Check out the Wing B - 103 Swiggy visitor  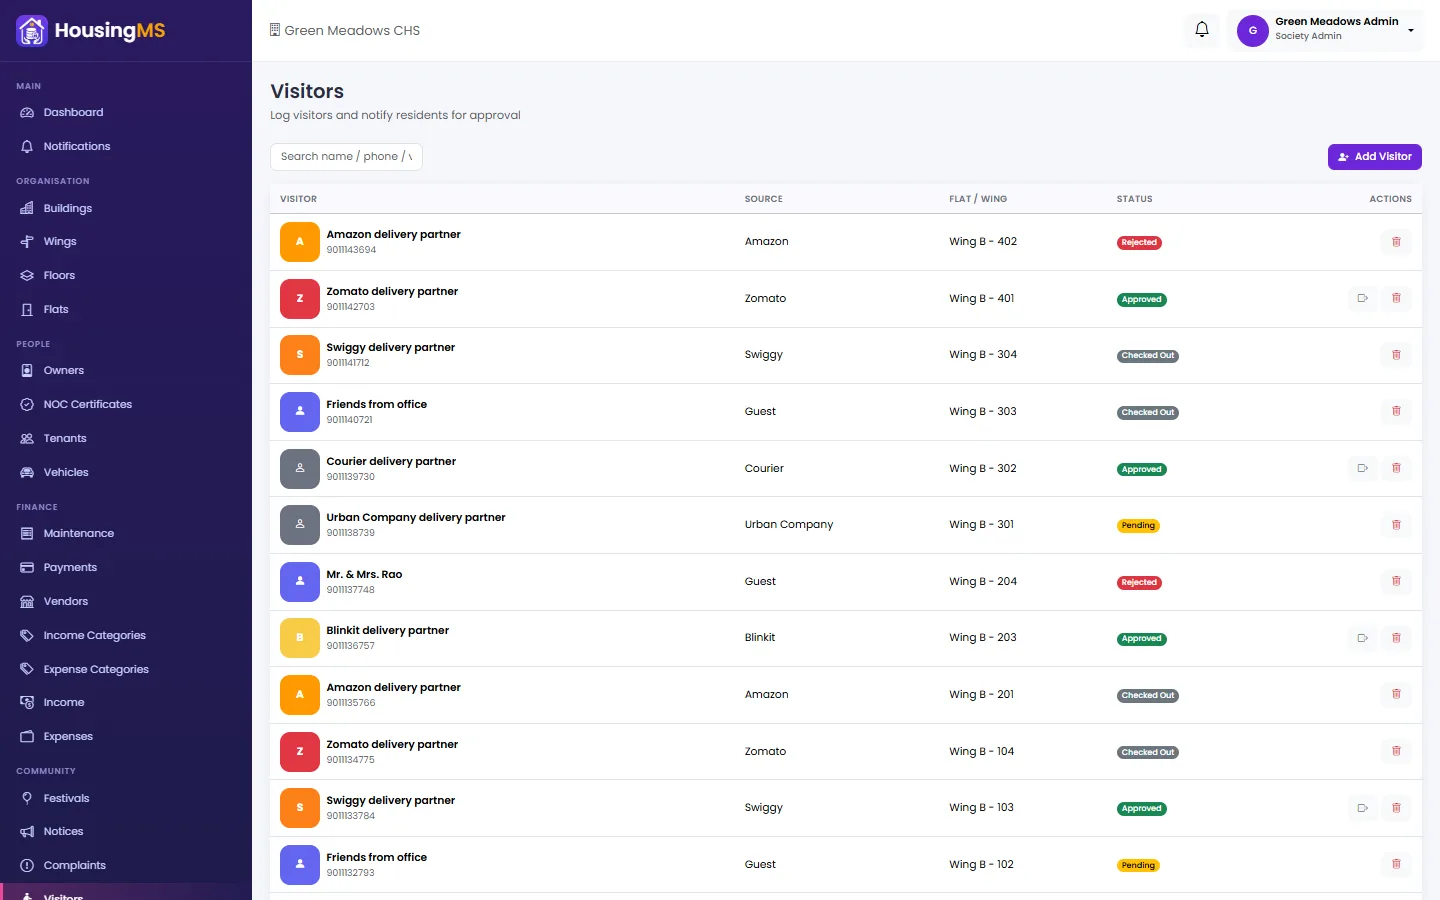[1362, 808]
